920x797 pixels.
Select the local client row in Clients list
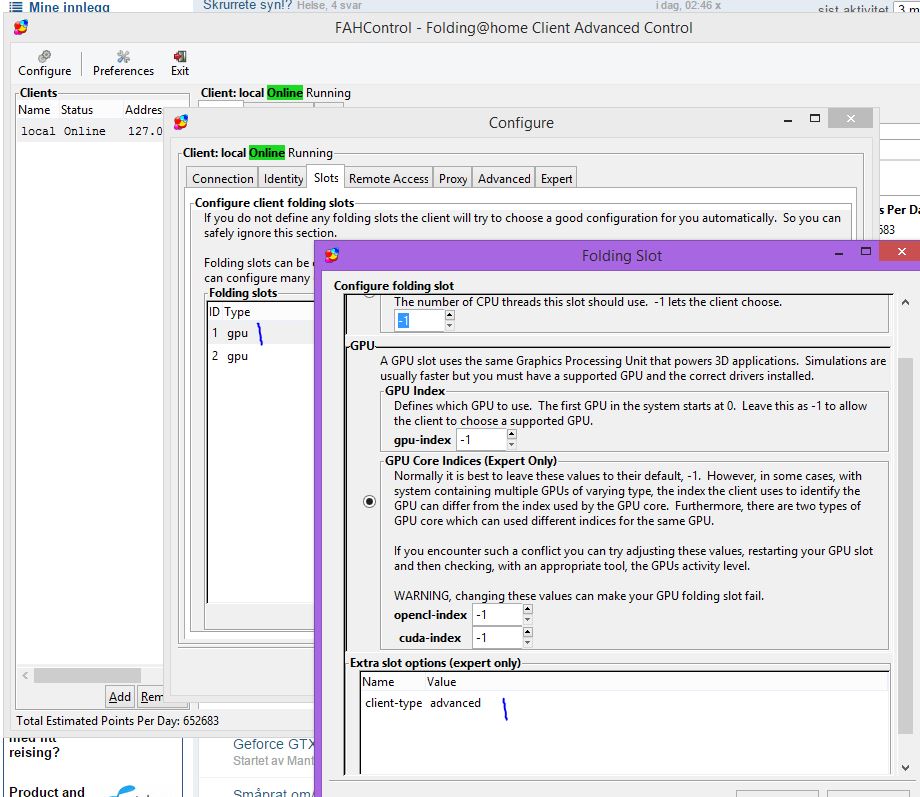pos(91,131)
